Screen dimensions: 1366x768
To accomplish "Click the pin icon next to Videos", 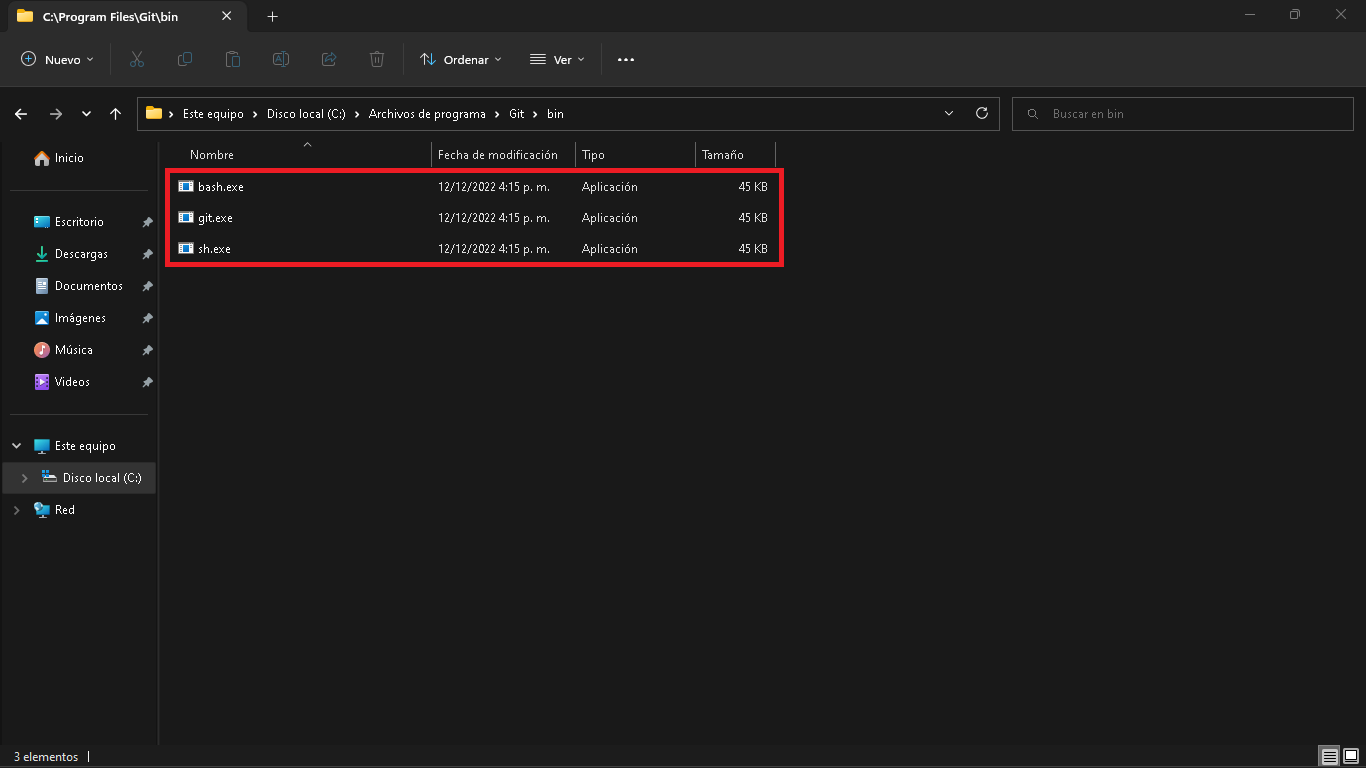I will pyautogui.click(x=147, y=382).
